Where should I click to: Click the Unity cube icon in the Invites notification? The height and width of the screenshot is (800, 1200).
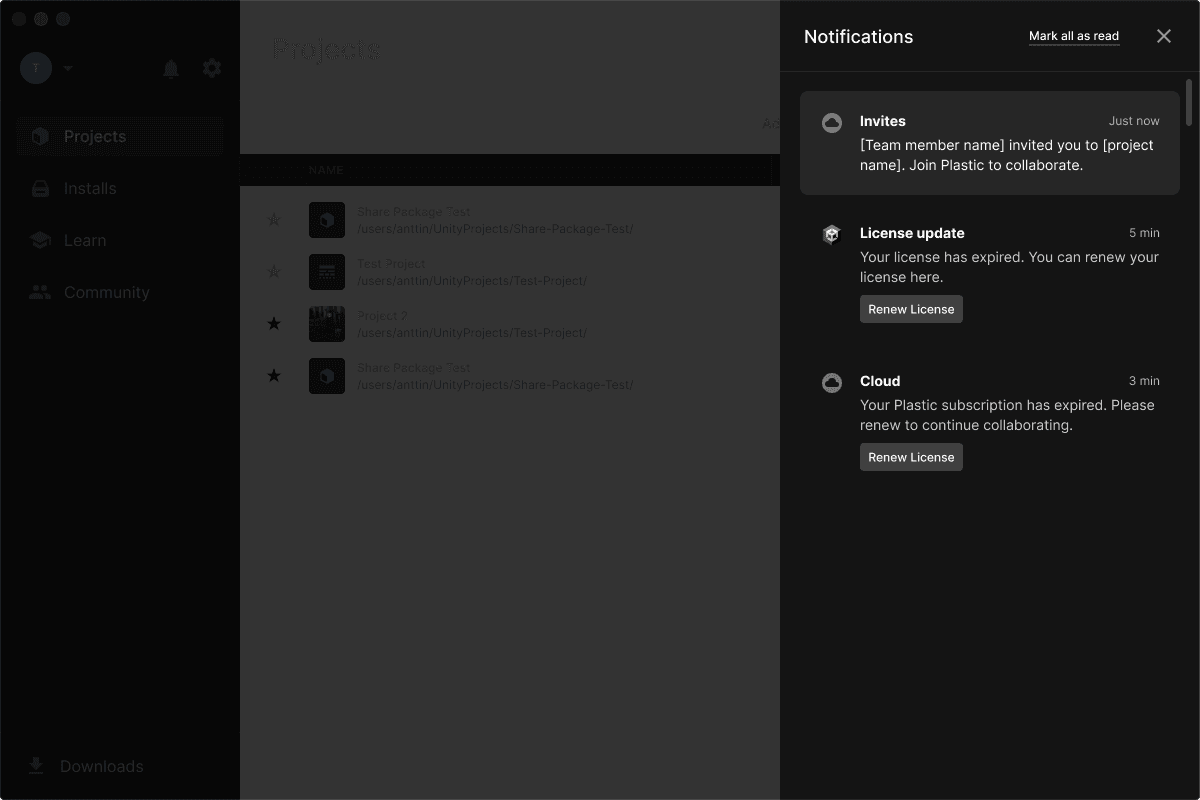click(832, 122)
